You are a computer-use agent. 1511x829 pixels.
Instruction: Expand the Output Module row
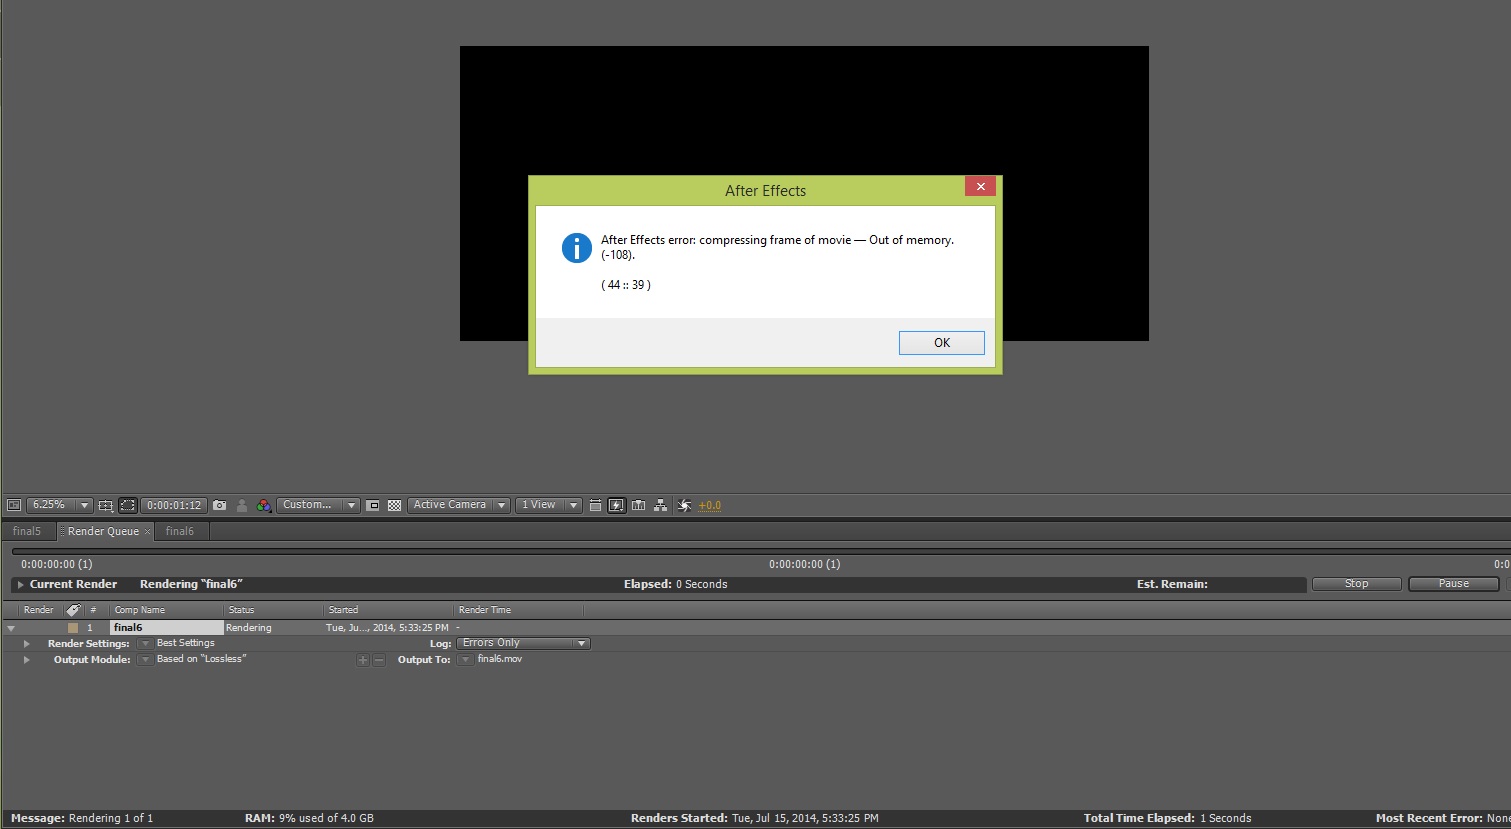click(x=26, y=660)
